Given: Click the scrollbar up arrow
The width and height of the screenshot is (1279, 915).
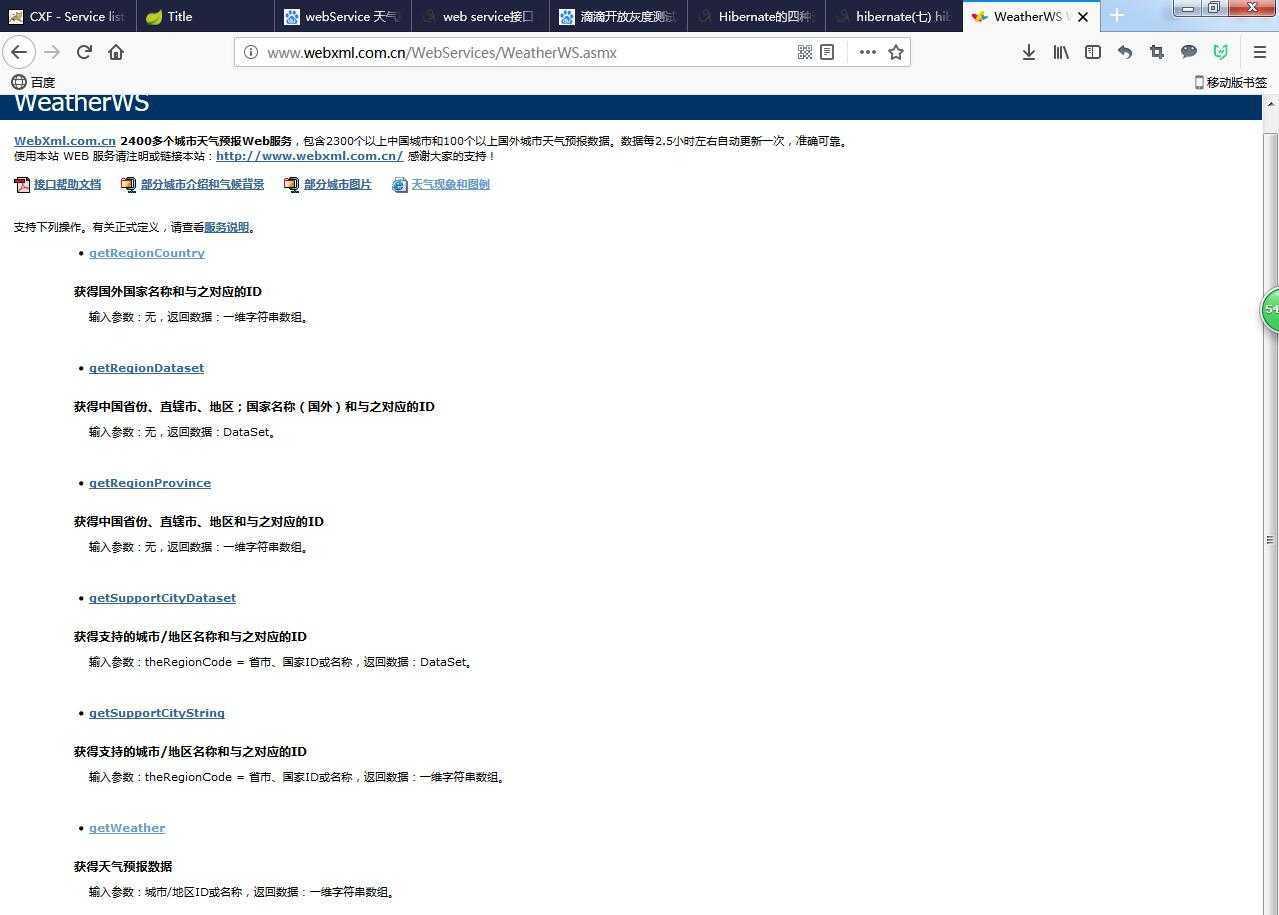Looking at the screenshot, I should 1270,104.
